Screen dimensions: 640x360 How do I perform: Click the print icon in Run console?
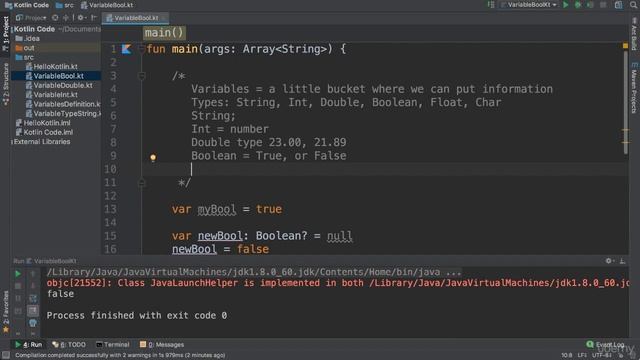coord(33,323)
